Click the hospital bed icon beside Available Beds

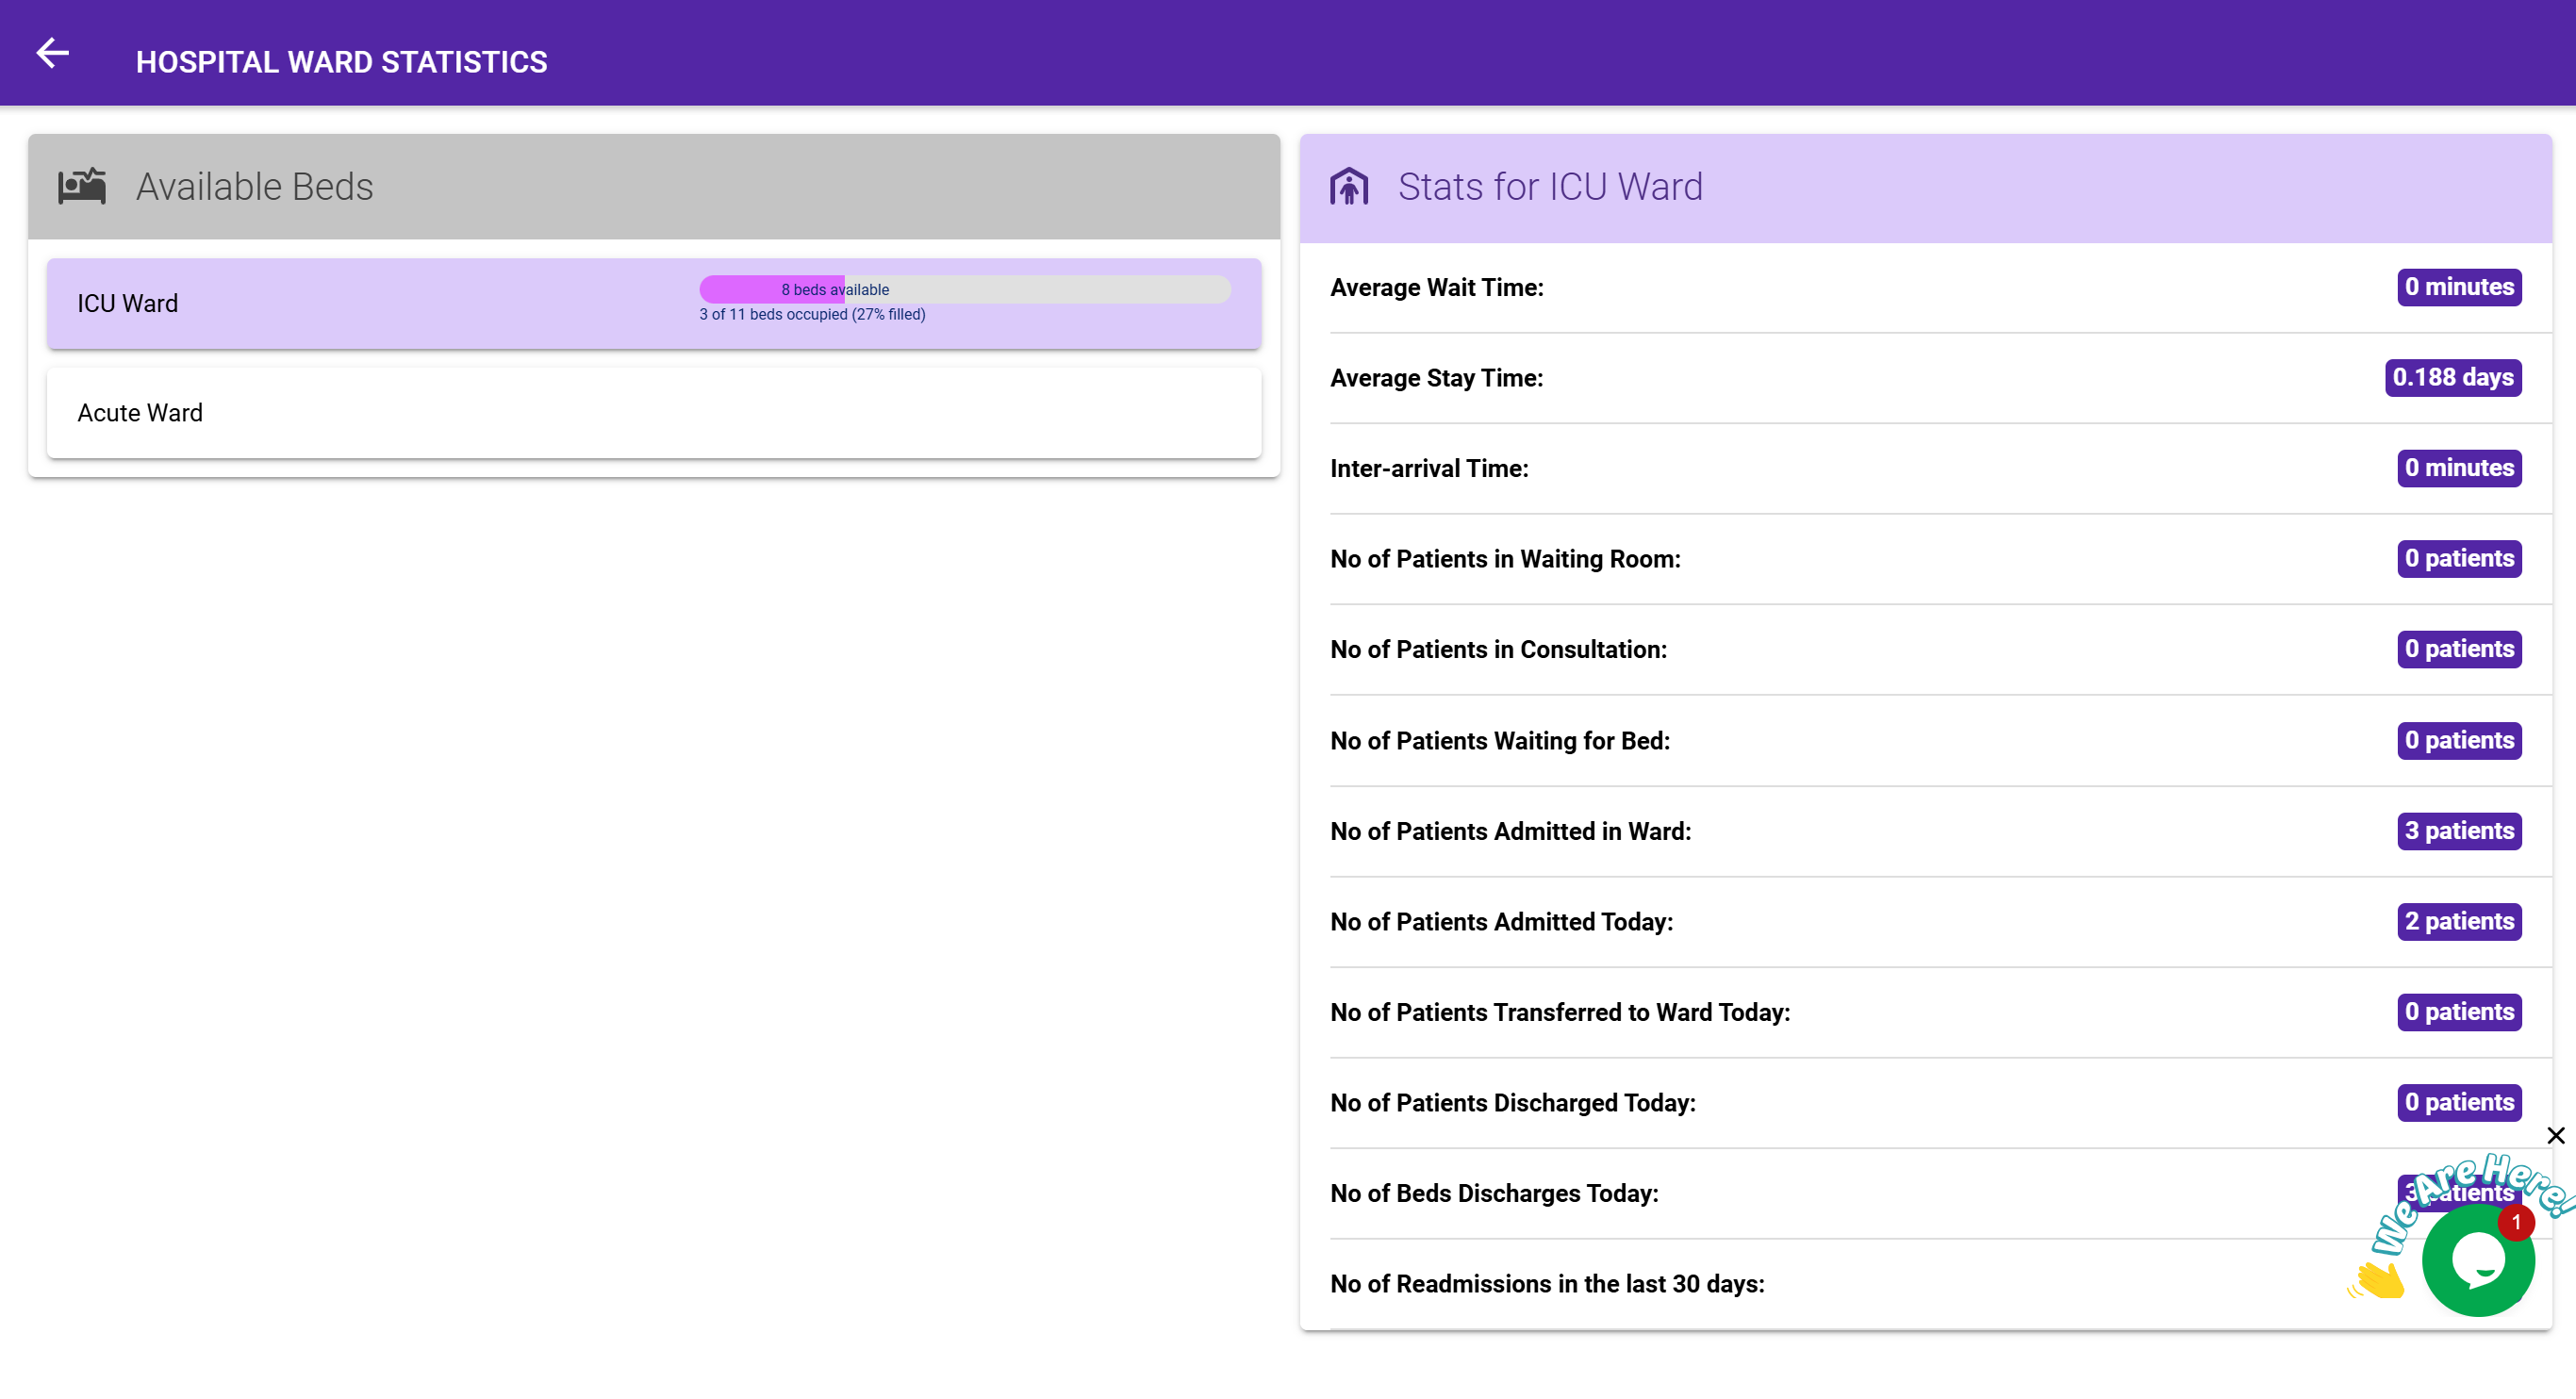82,186
